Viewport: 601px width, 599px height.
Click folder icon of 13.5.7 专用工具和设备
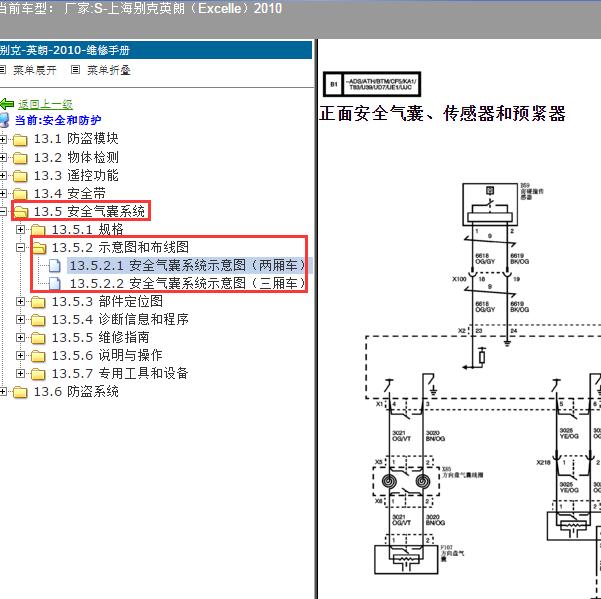(38, 374)
